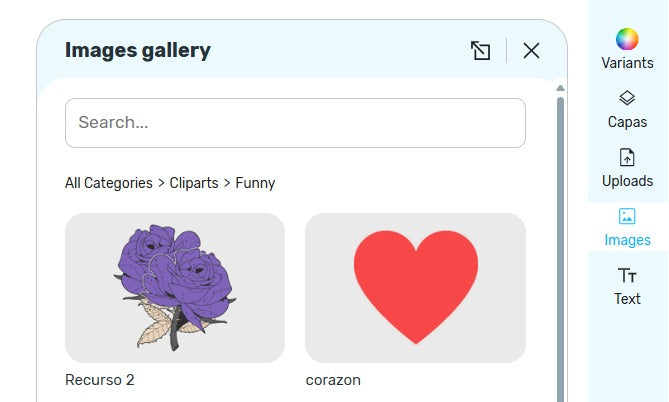Switch to the Uploads tab label
This screenshot has width=669, height=402.
click(627, 181)
